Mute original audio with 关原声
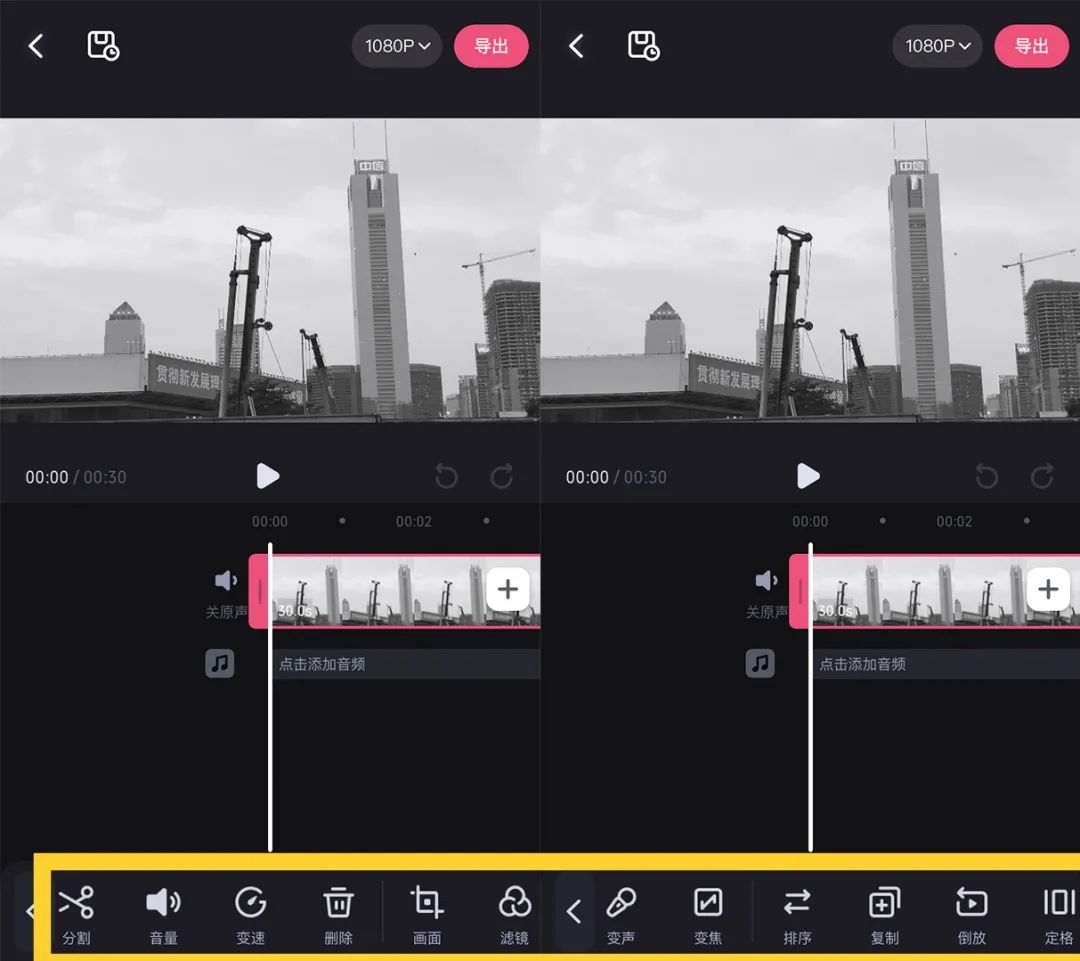Screen dimensions: 1080x961 (x=225, y=590)
